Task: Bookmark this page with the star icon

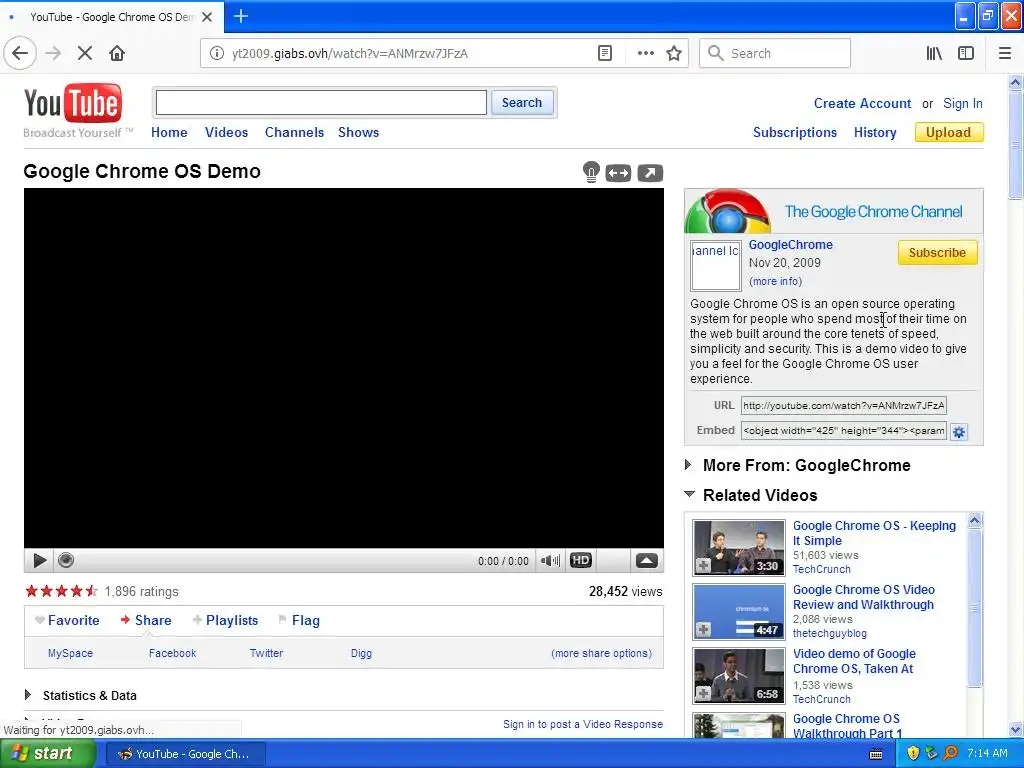Action: [x=674, y=54]
